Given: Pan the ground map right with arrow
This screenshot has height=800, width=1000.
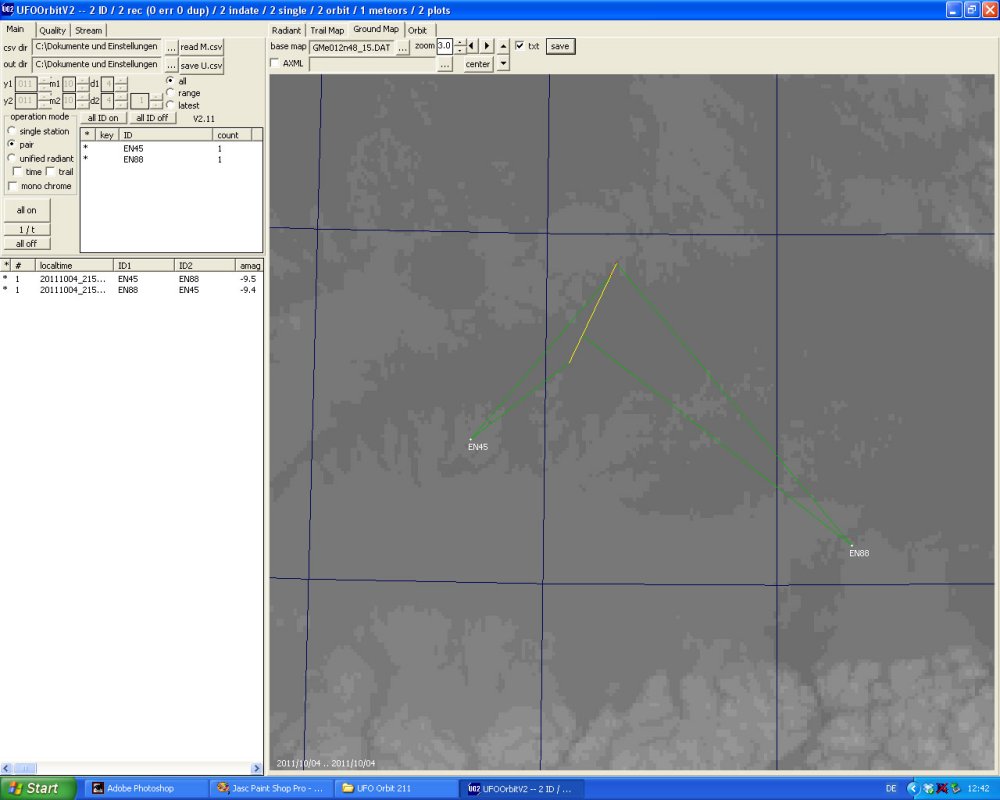Looking at the screenshot, I should click(487, 46).
